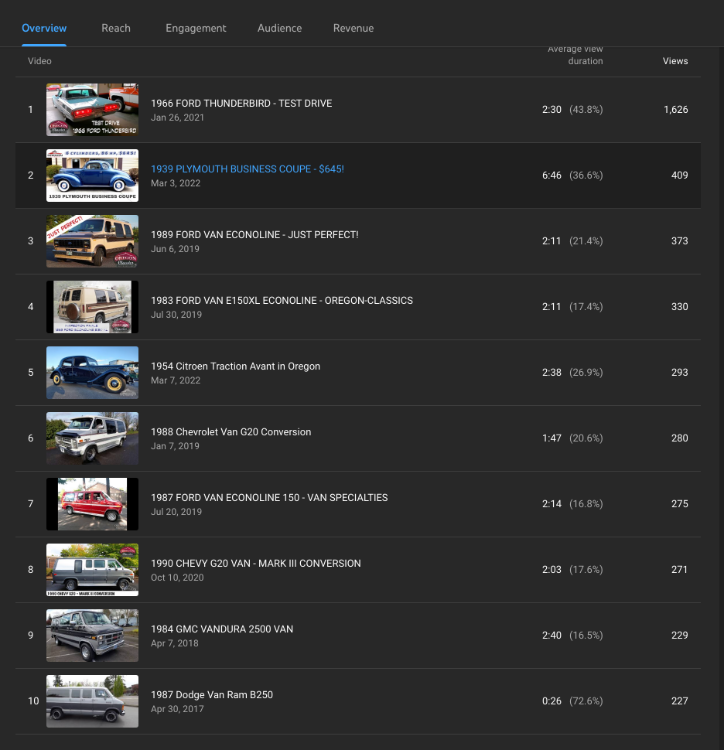Click the 1966 FORD THUNDERBIRD TEST DRIVE title
The height and width of the screenshot is (750, 724).
pyautogui.click(x=241, y=103)
